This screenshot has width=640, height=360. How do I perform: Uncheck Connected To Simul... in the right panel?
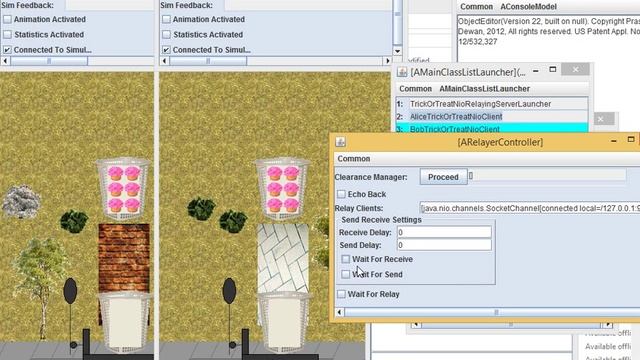coord(166,50)
